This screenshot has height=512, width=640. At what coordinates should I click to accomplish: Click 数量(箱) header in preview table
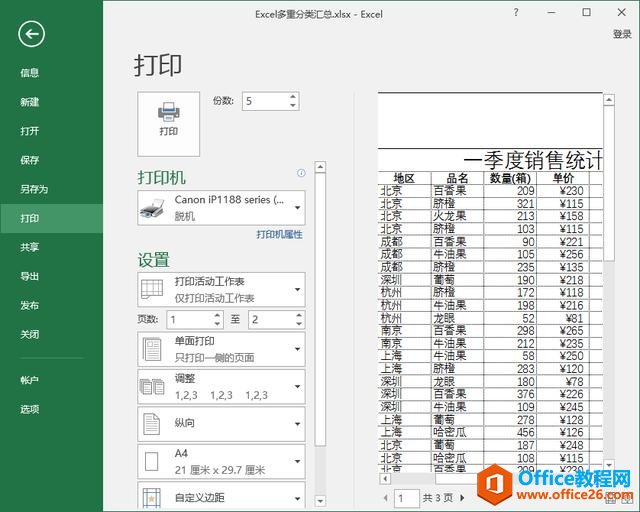[510, 178]
